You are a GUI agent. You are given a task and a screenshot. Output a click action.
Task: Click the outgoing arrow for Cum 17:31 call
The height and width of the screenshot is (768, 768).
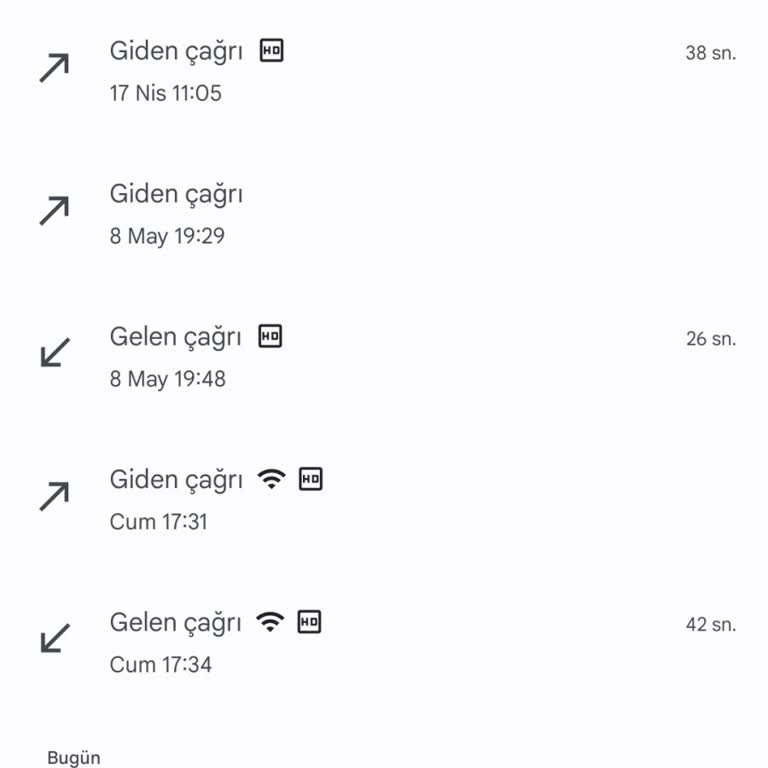pyautogui.click(x=54, y=496)
